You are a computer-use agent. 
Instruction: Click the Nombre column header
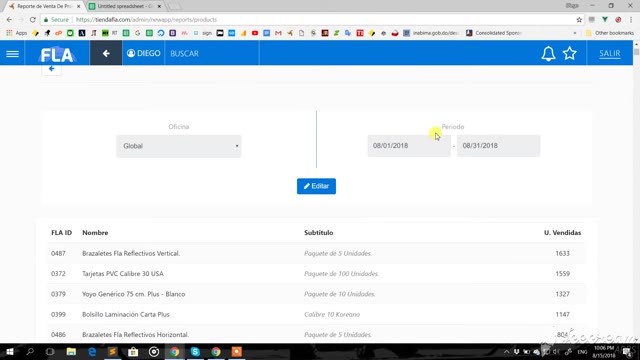click(95, 233)
